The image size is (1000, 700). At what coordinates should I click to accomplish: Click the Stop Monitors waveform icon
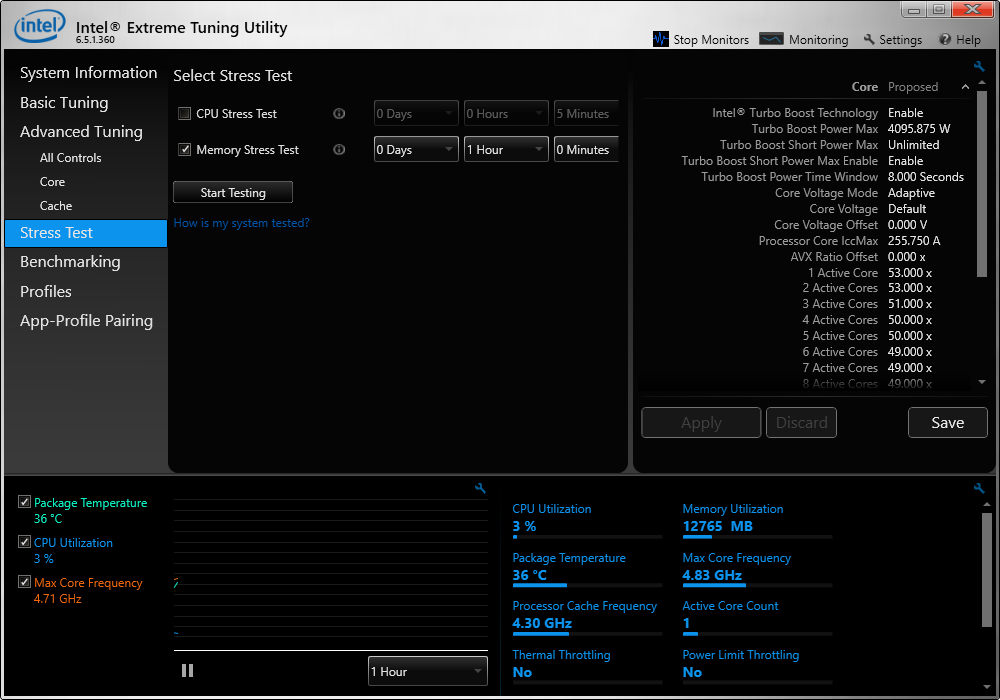tap(661, 39)
